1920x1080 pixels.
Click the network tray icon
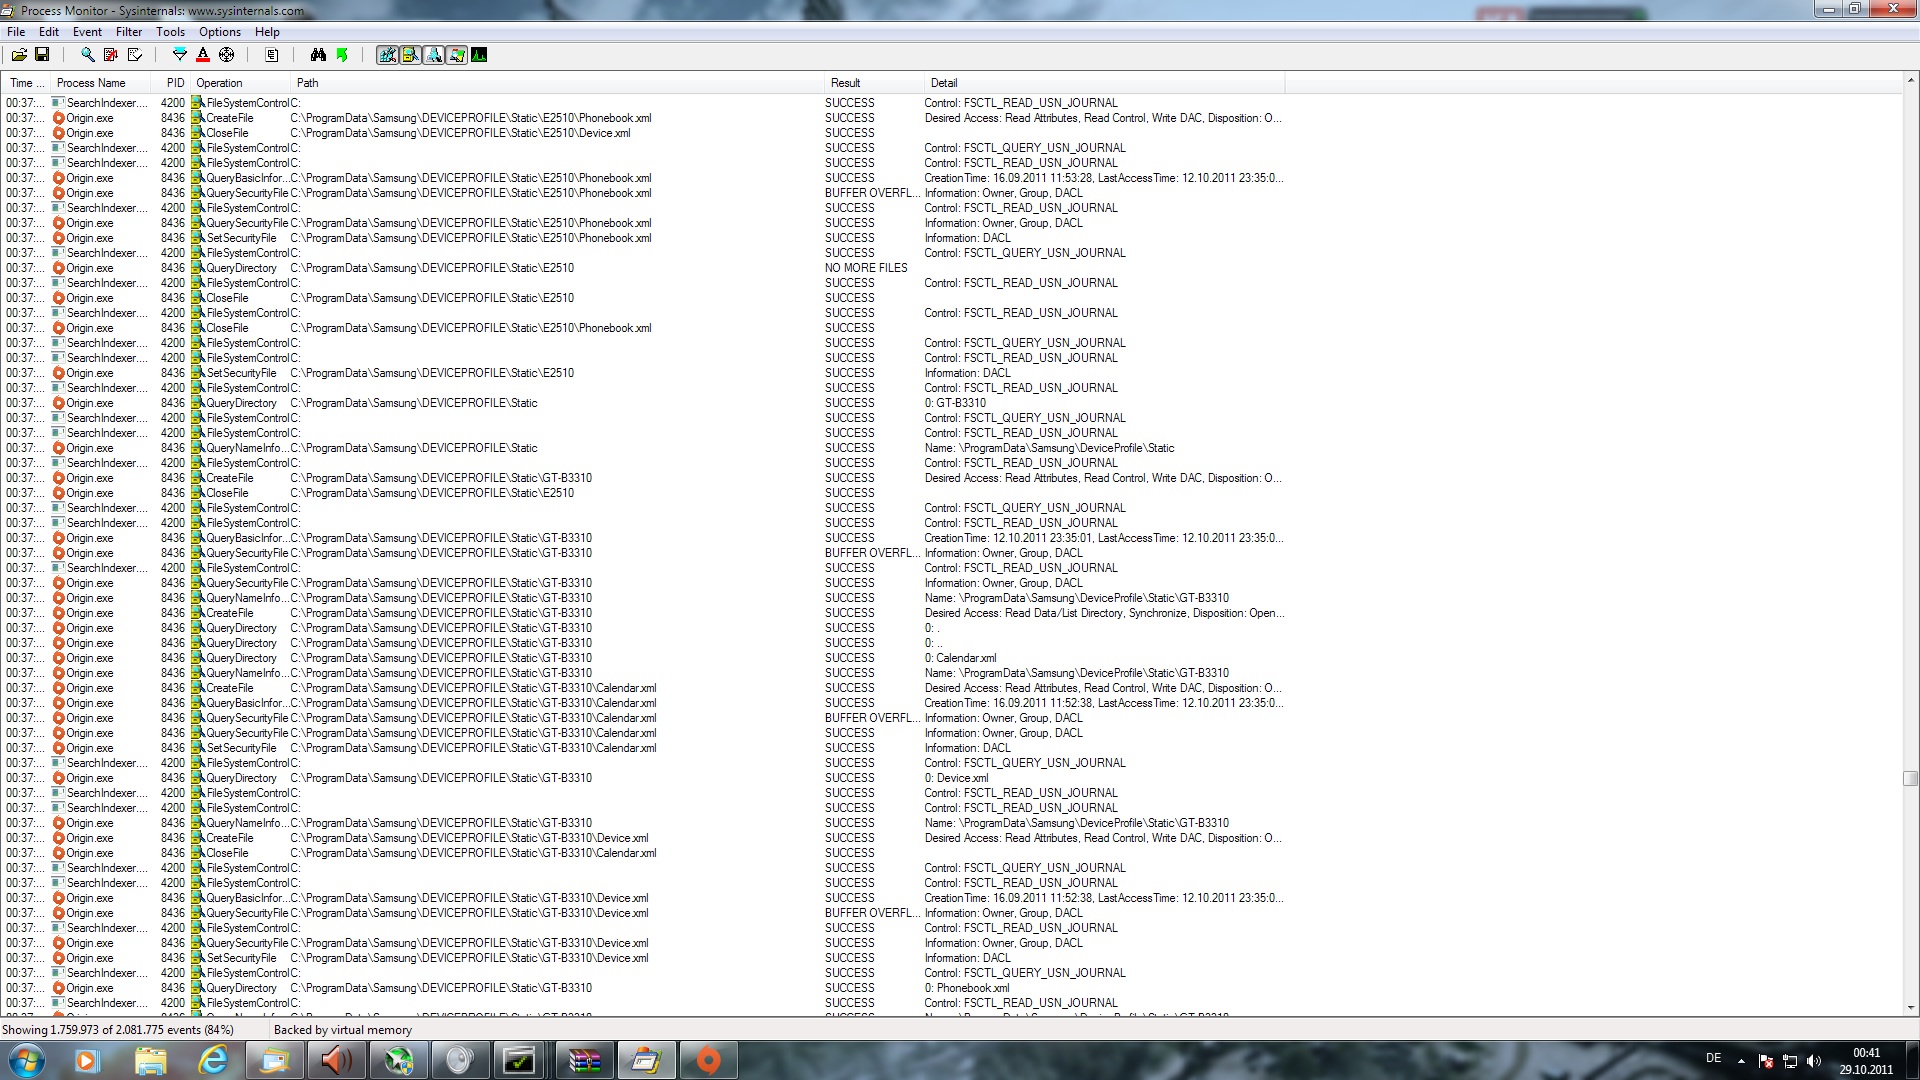pyautogui.click(x=1790, y=1061)
